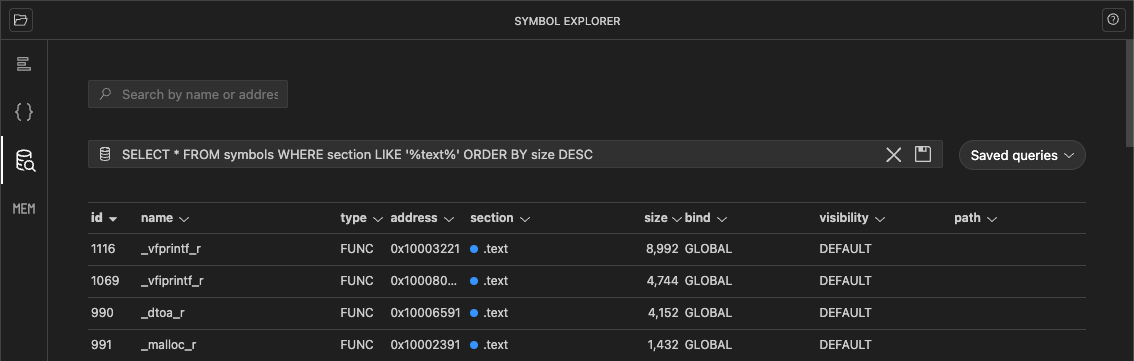
Task: Click the SYMBOL EXPLORER title text
Action: (567, 21)
